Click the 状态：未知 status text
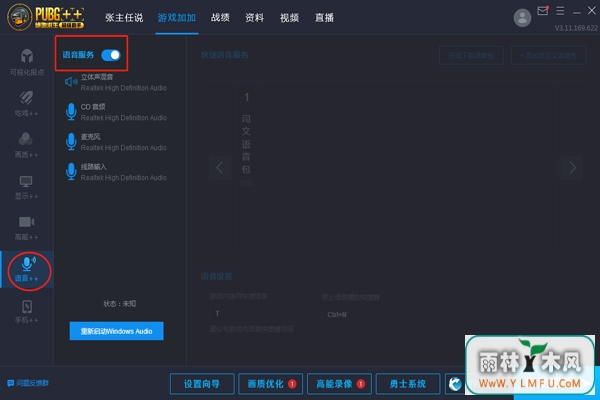The width and height of the screenshot is (600, 400). click(x=119, y=304)
